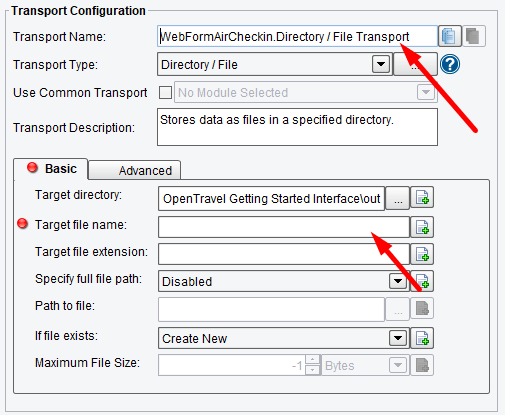
Task: Browse for Target directory with ellipsis button
Action: coord(398,199)
